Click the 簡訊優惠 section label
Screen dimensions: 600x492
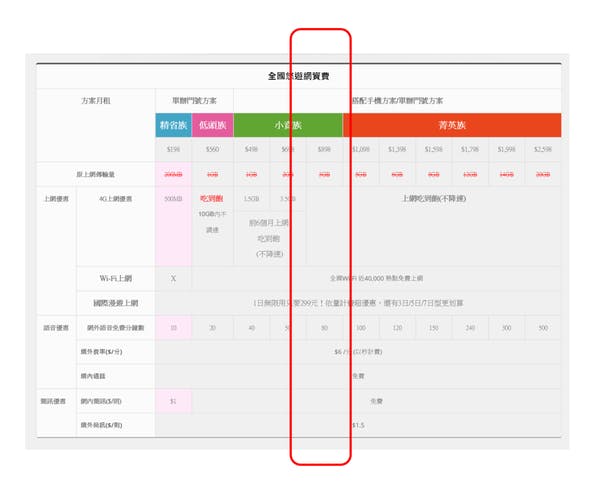tap(53, 401)
